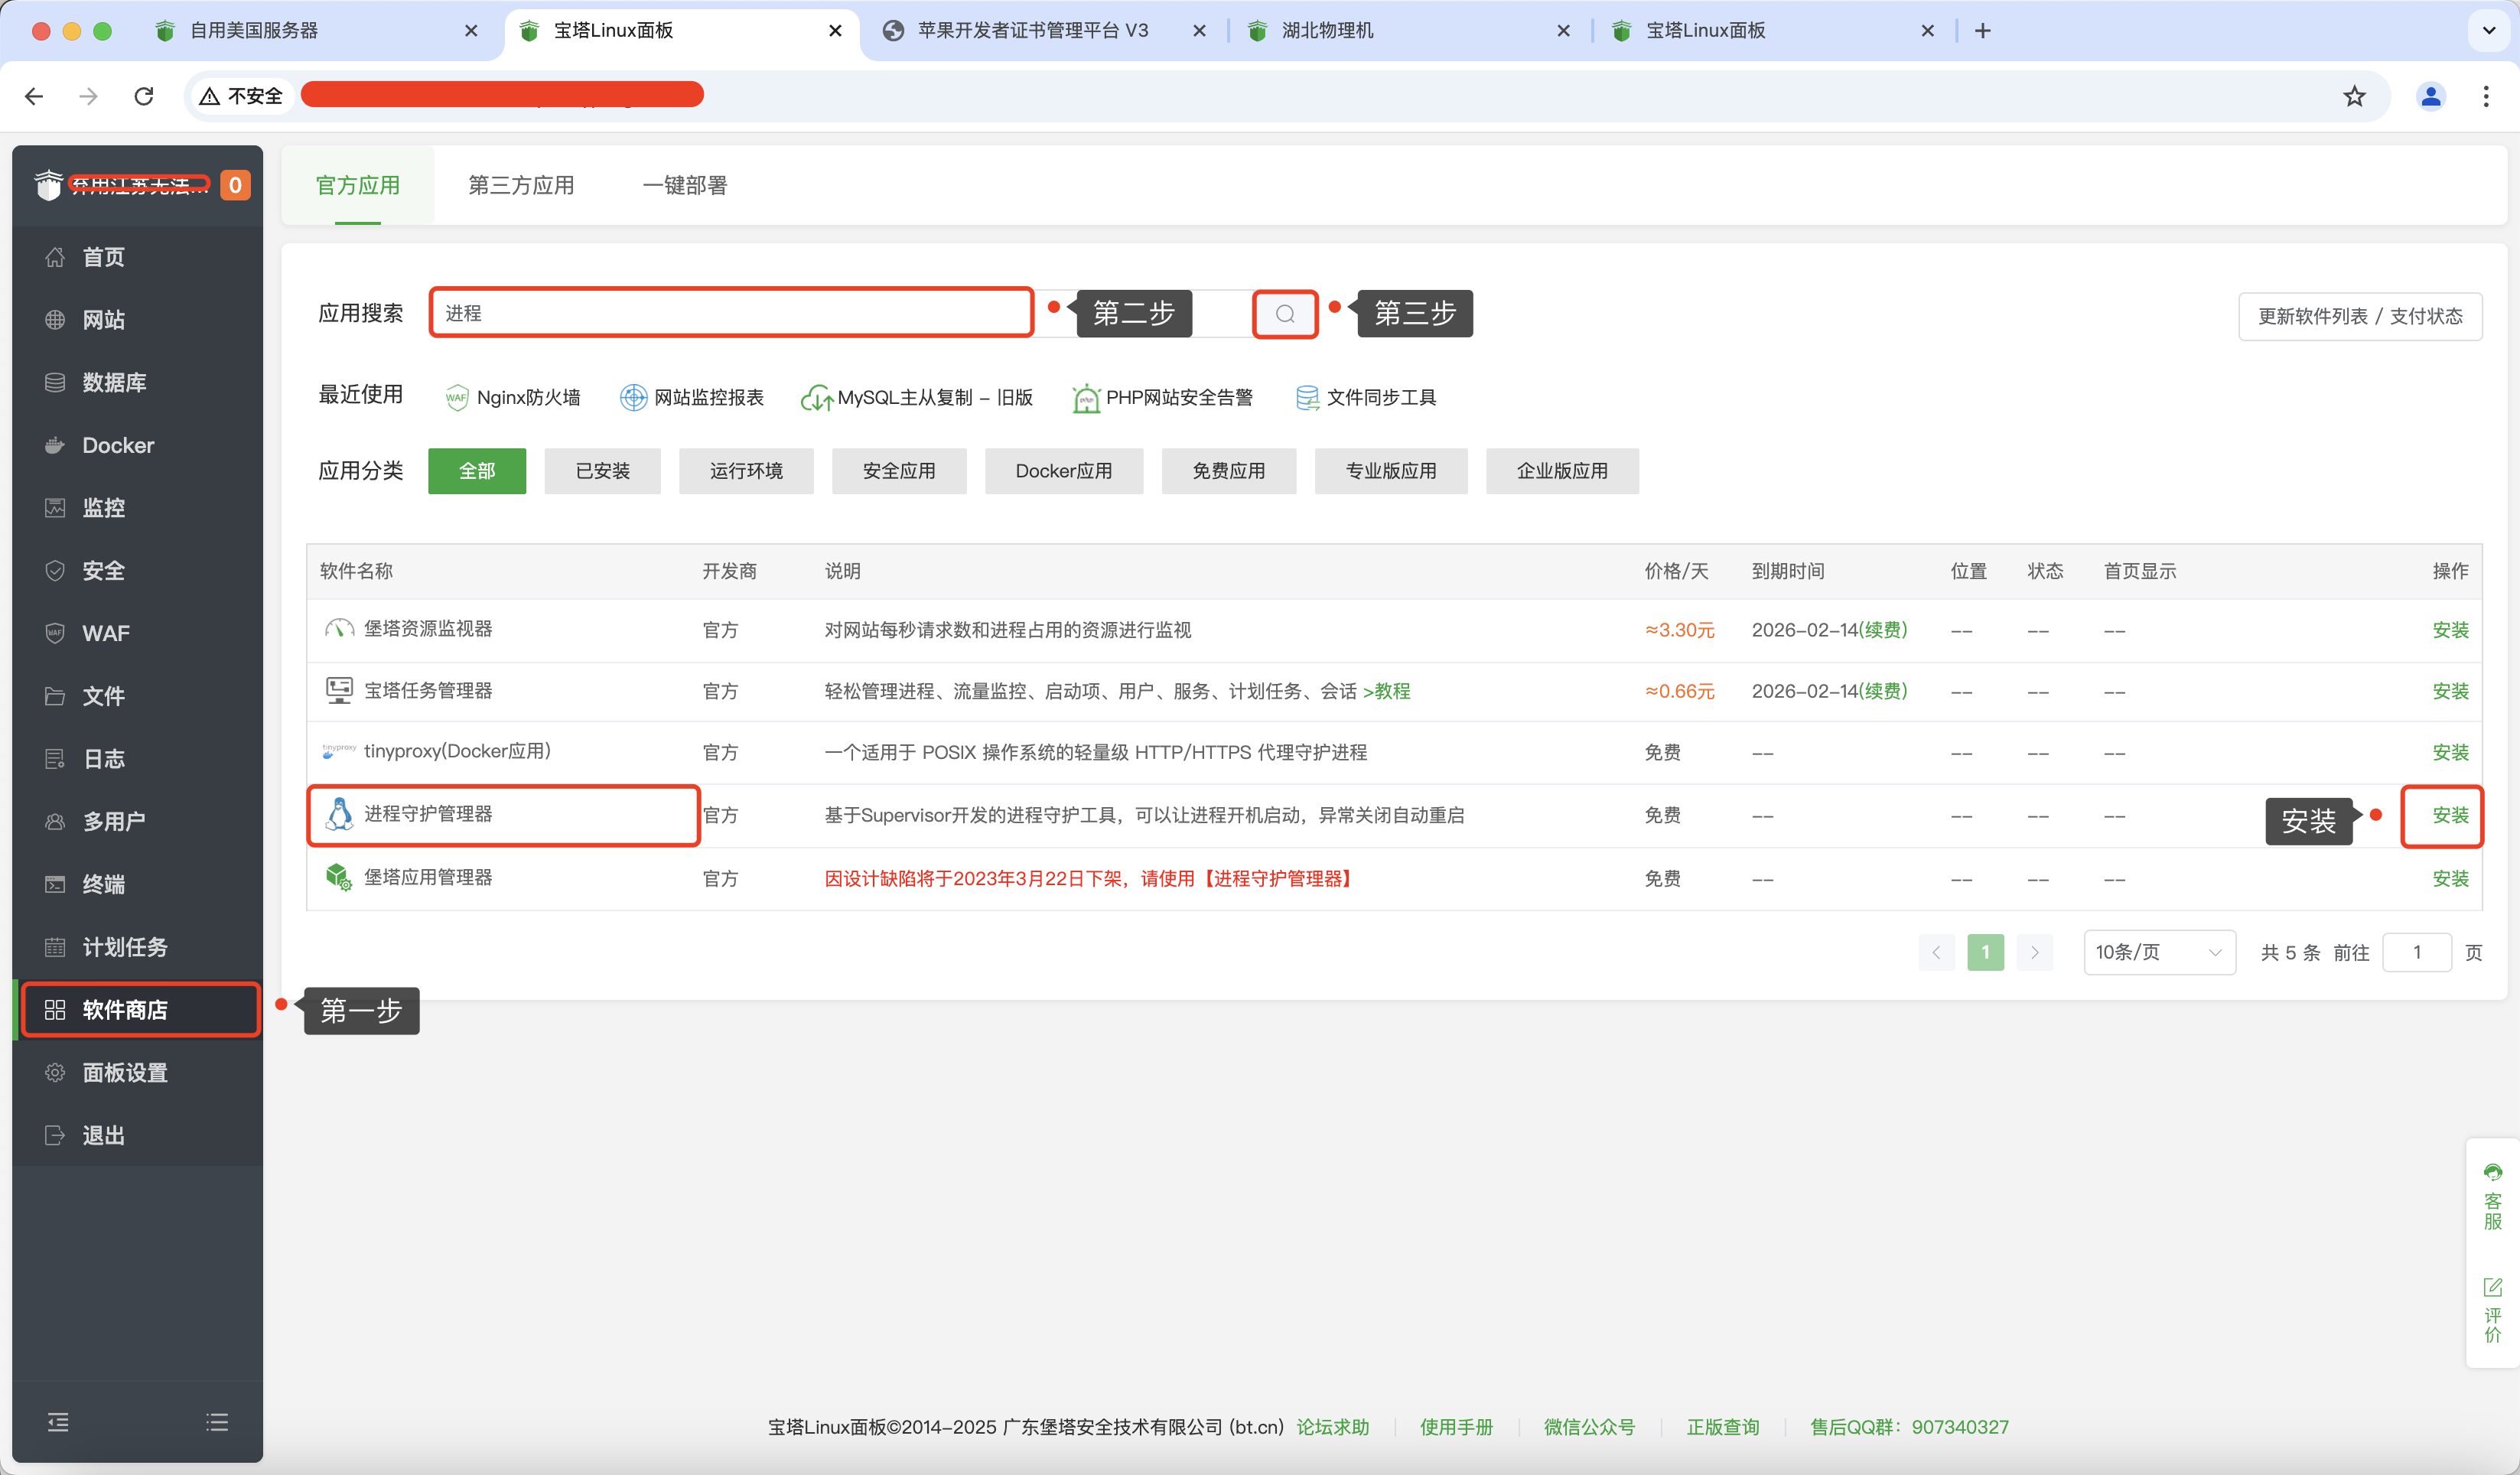Screen dimensions: 2520x1475
Task: Open the Docker sidebar section
Action: coord(138,445)
